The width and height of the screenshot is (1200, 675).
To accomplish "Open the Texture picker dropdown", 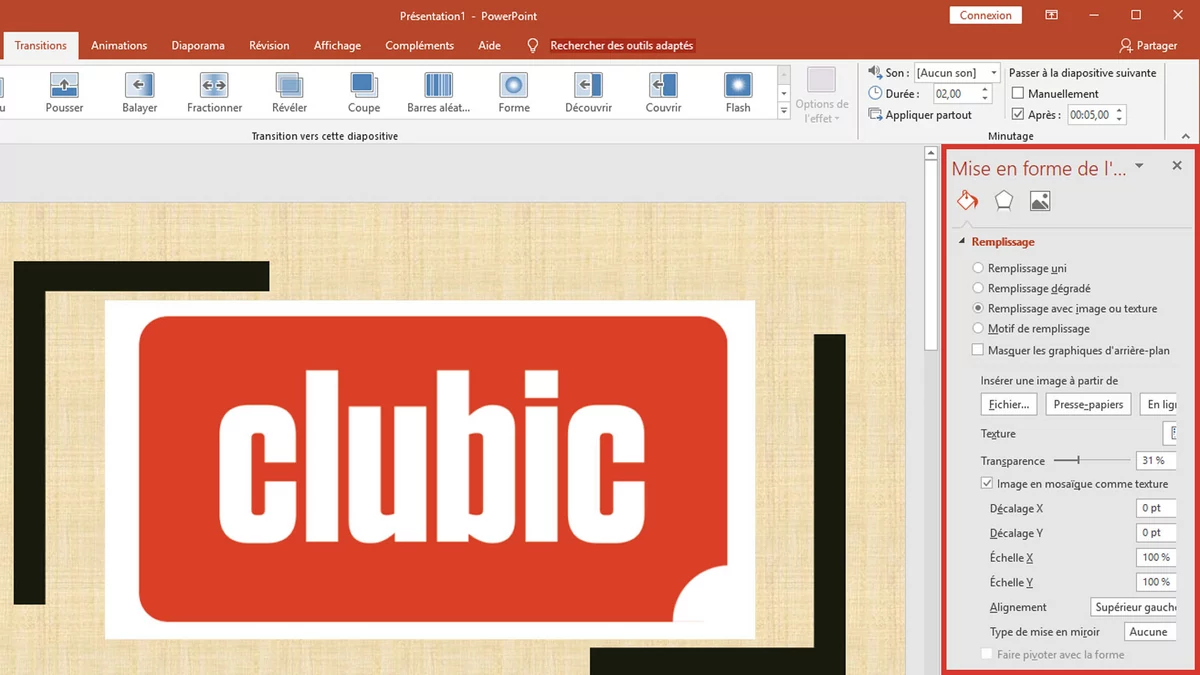I will click(1170, 433).
